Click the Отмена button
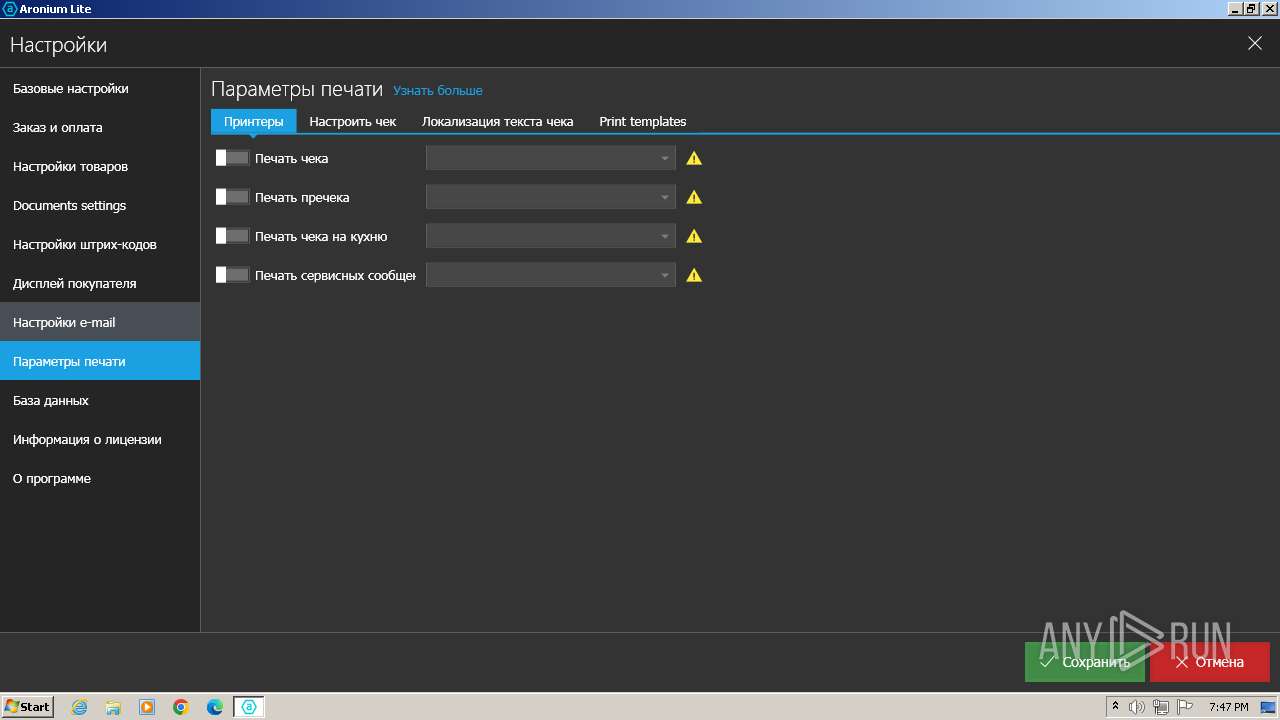The image size is (1280, 720). tap(1210, 662)
